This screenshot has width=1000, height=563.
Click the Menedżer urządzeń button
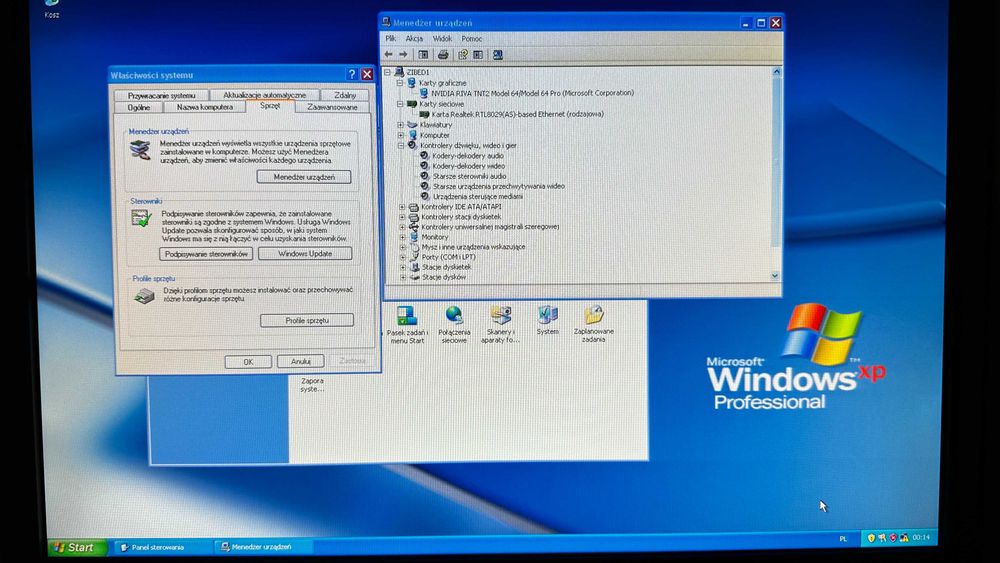click(x=304, y=177)
